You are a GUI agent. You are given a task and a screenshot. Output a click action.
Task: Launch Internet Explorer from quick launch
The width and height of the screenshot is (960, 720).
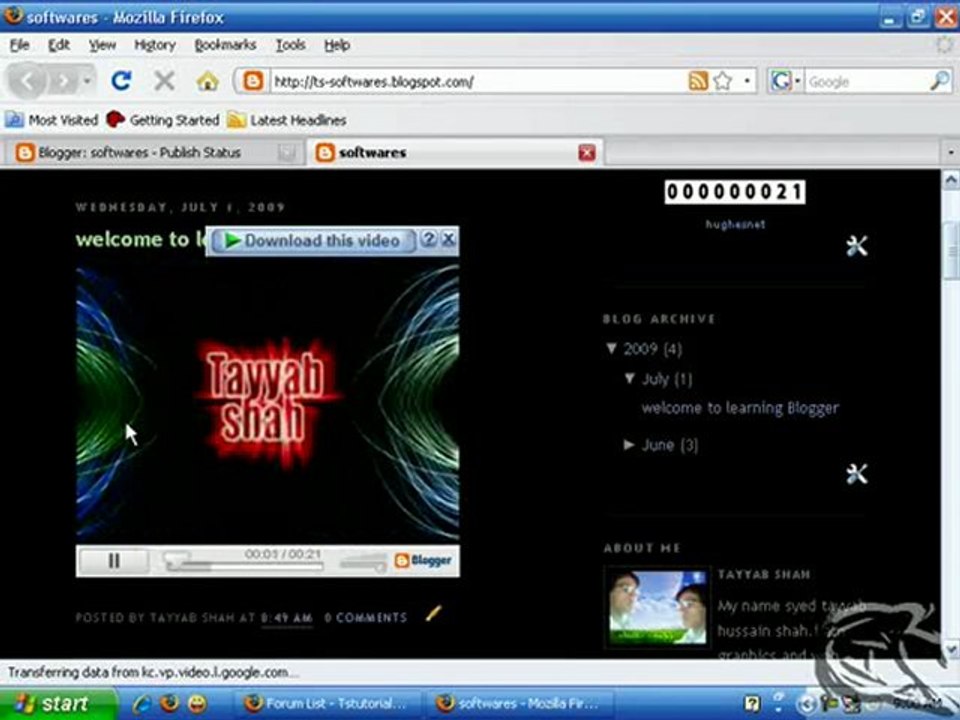point(142,703)
